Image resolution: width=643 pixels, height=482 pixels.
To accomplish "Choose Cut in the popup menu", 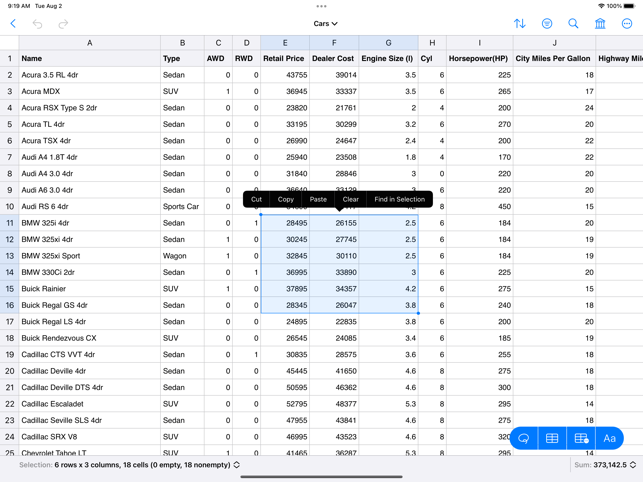I will pyautogui.click(x=256, y=199).
